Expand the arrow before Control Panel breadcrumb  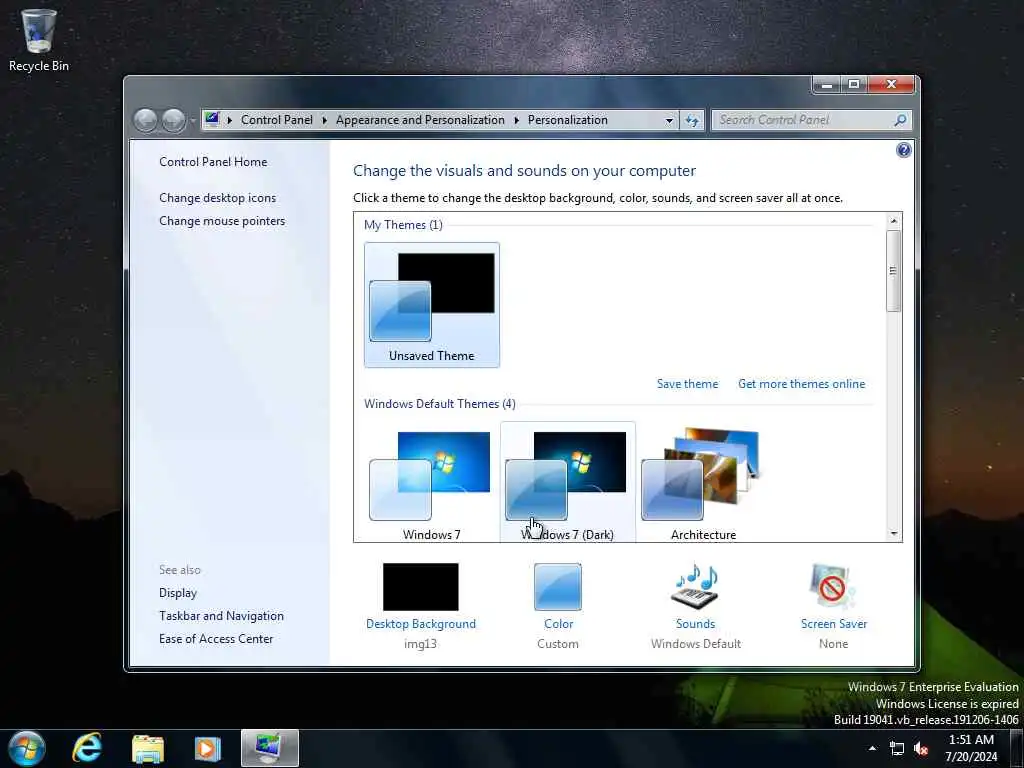pyautogui.click(x=229, y=120)
